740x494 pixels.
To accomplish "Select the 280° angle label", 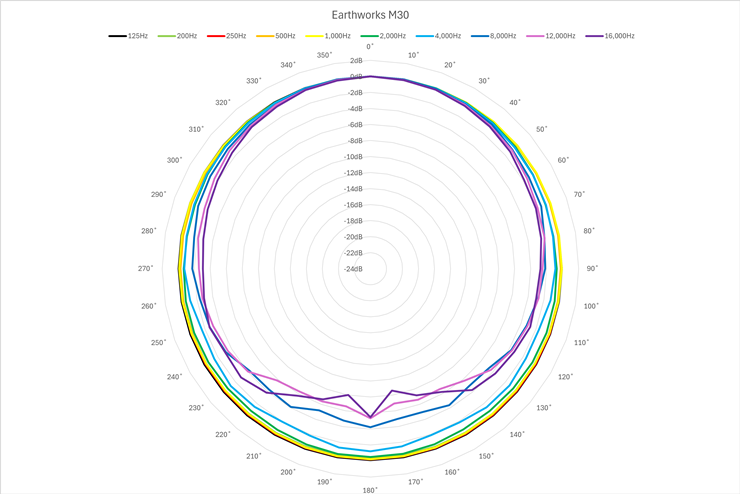I will [x=149, y=231].
